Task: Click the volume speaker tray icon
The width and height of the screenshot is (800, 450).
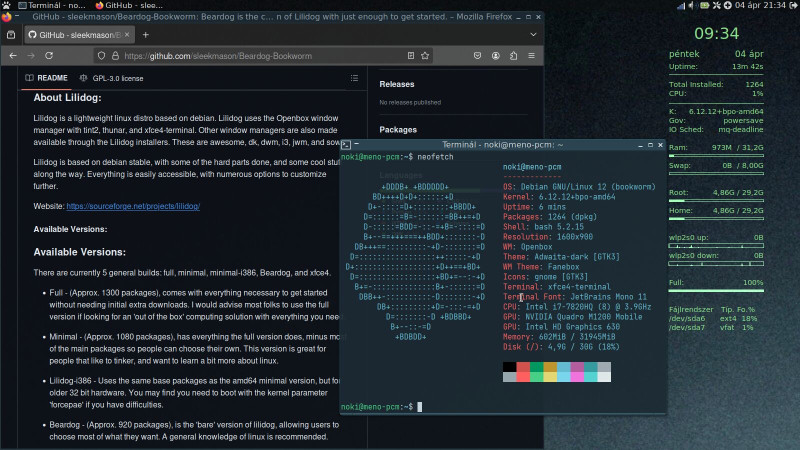Action: [x=691, y=5]
